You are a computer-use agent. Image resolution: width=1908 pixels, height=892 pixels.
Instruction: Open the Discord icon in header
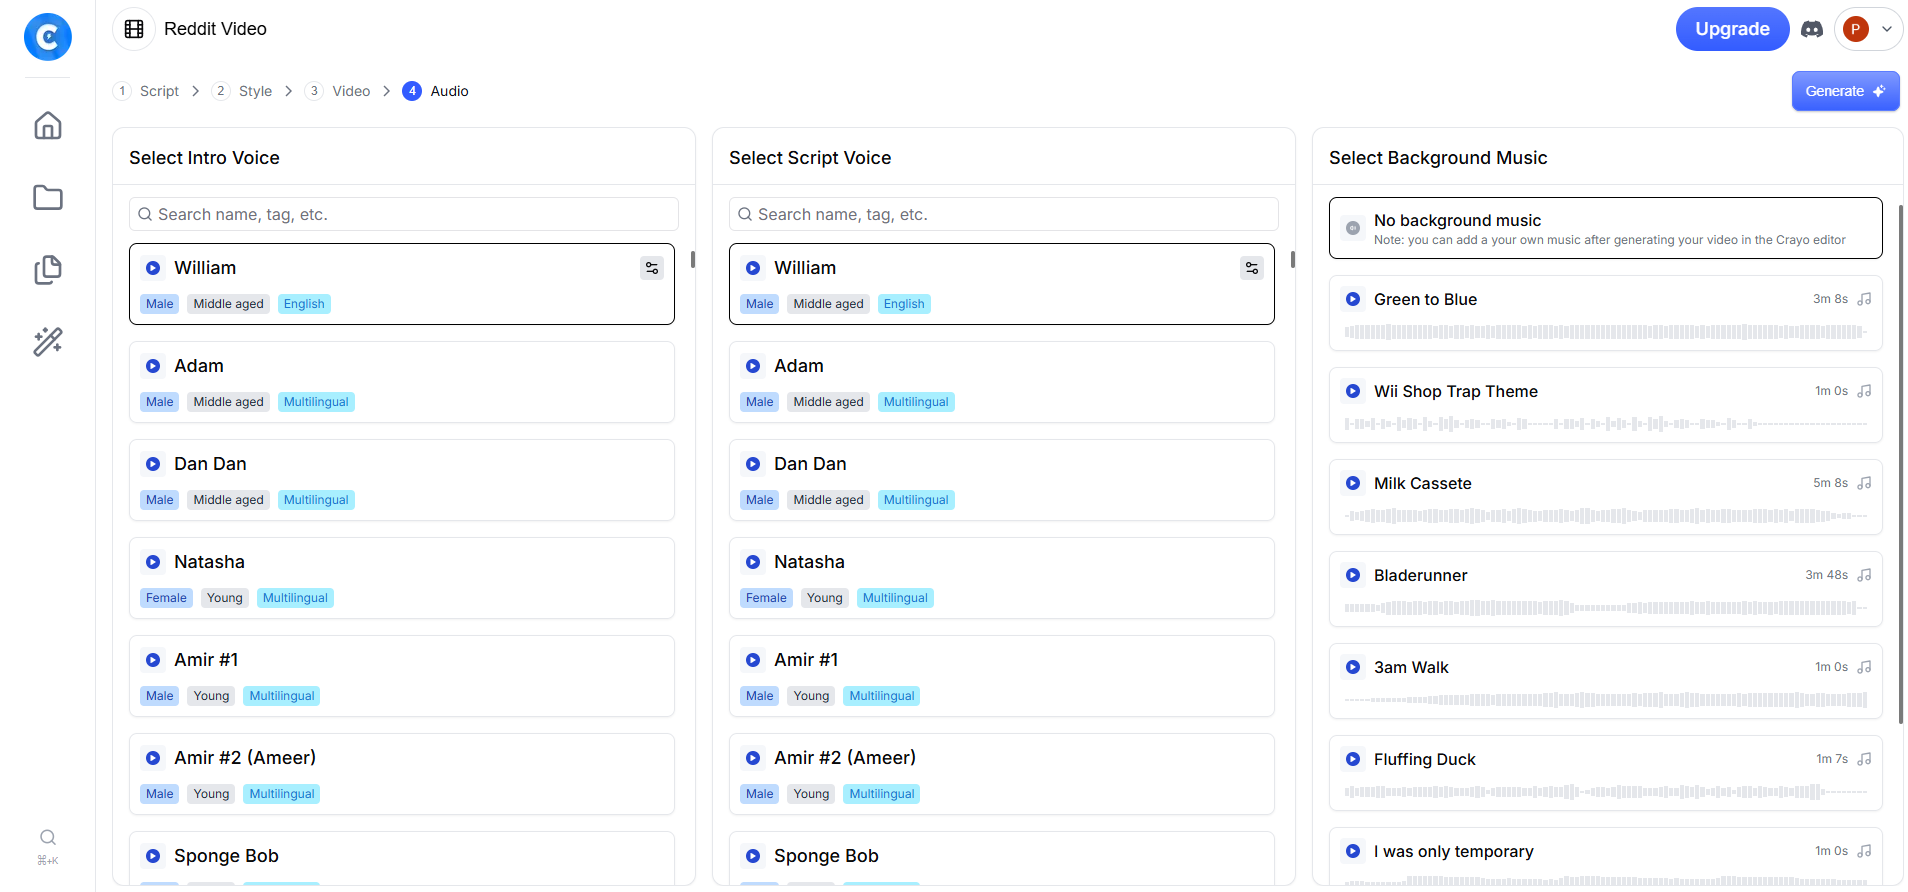pos(1811,29)
